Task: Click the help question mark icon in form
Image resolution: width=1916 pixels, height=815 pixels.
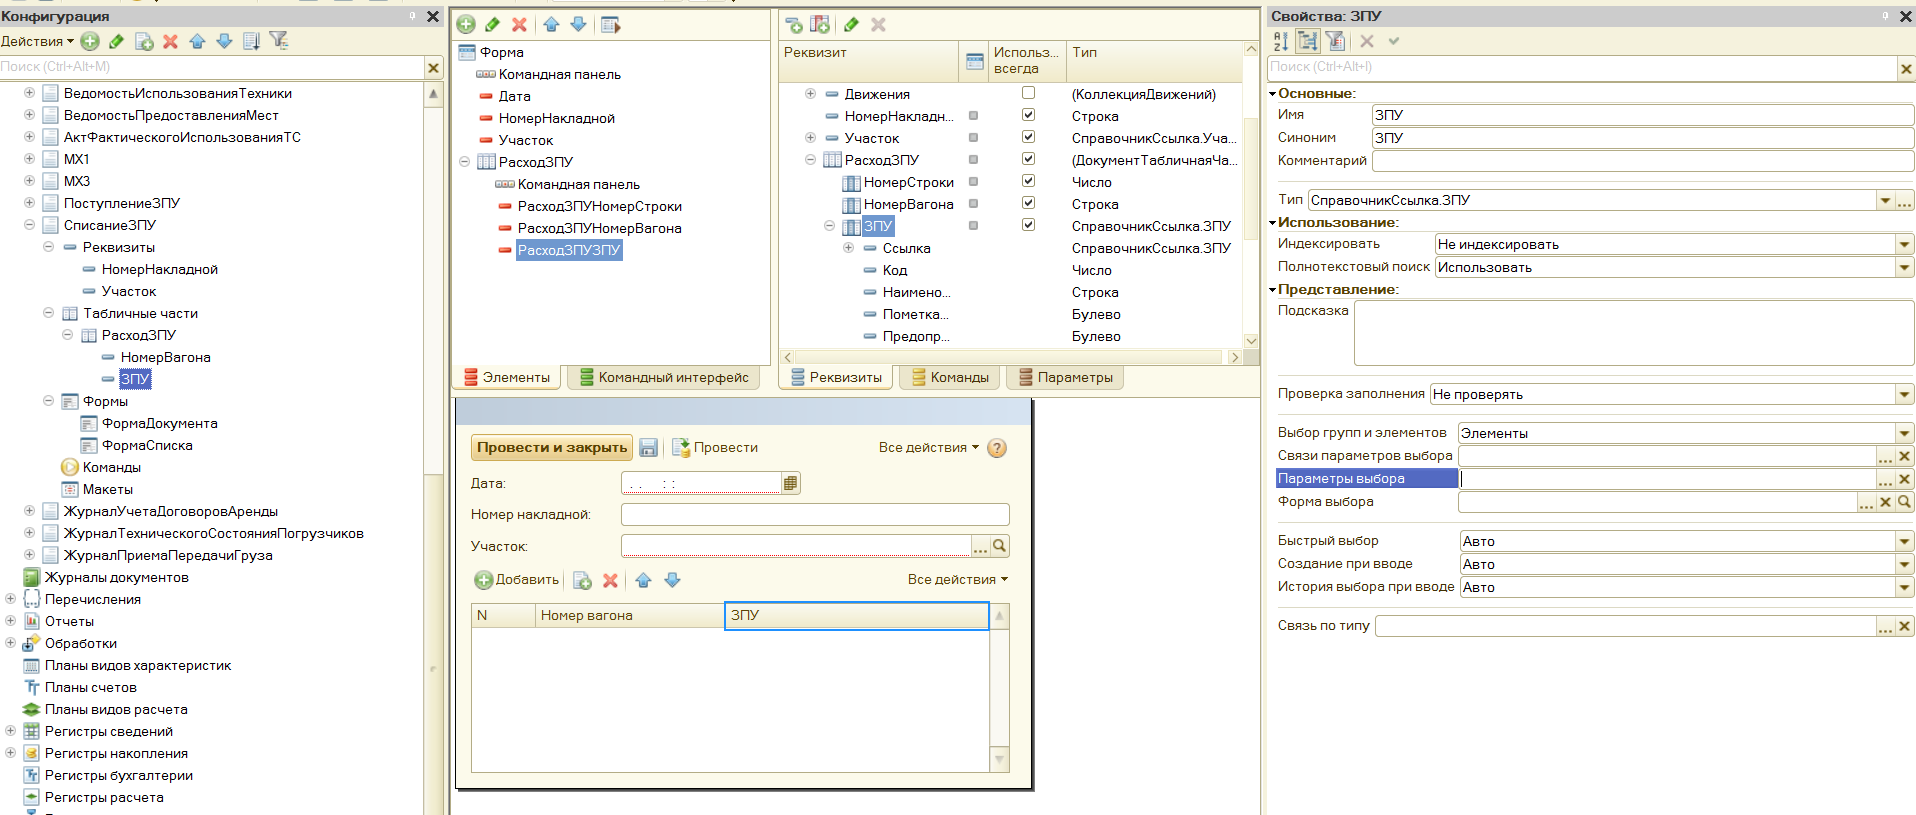Action: click(997, 448)
